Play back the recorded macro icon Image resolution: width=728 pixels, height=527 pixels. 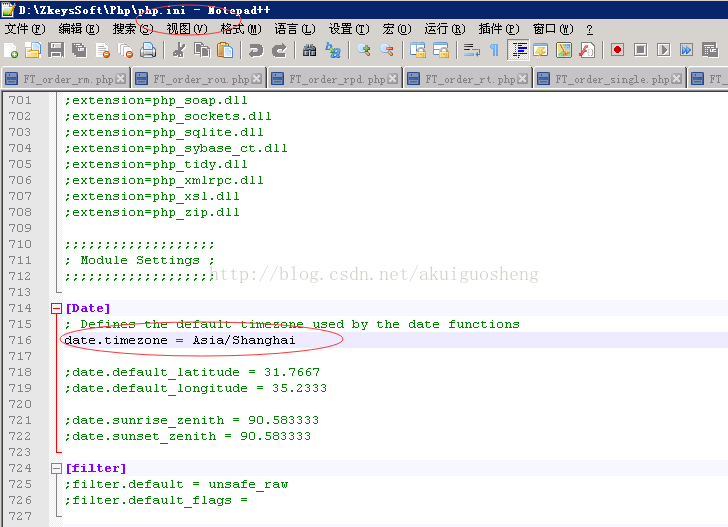click(664, 50)
